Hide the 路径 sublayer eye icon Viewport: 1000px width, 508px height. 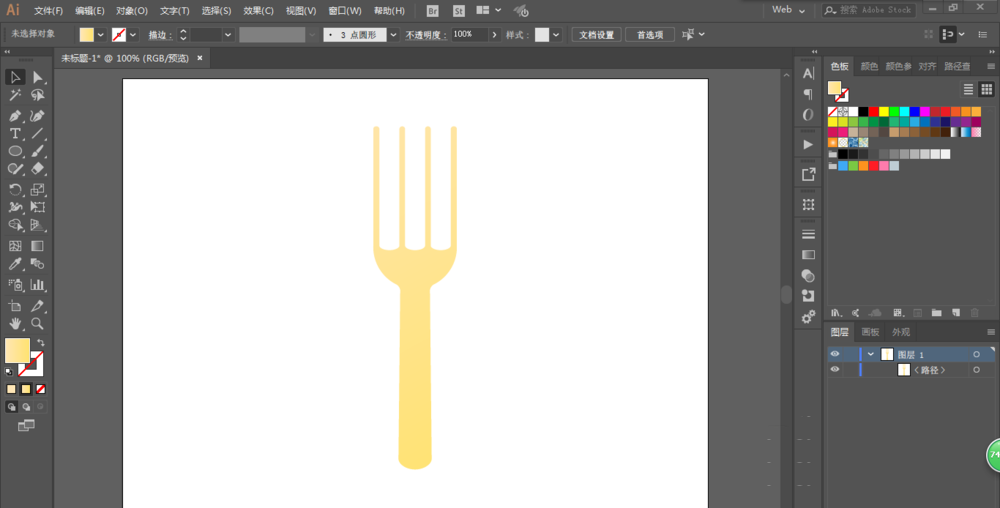(835, 370)
